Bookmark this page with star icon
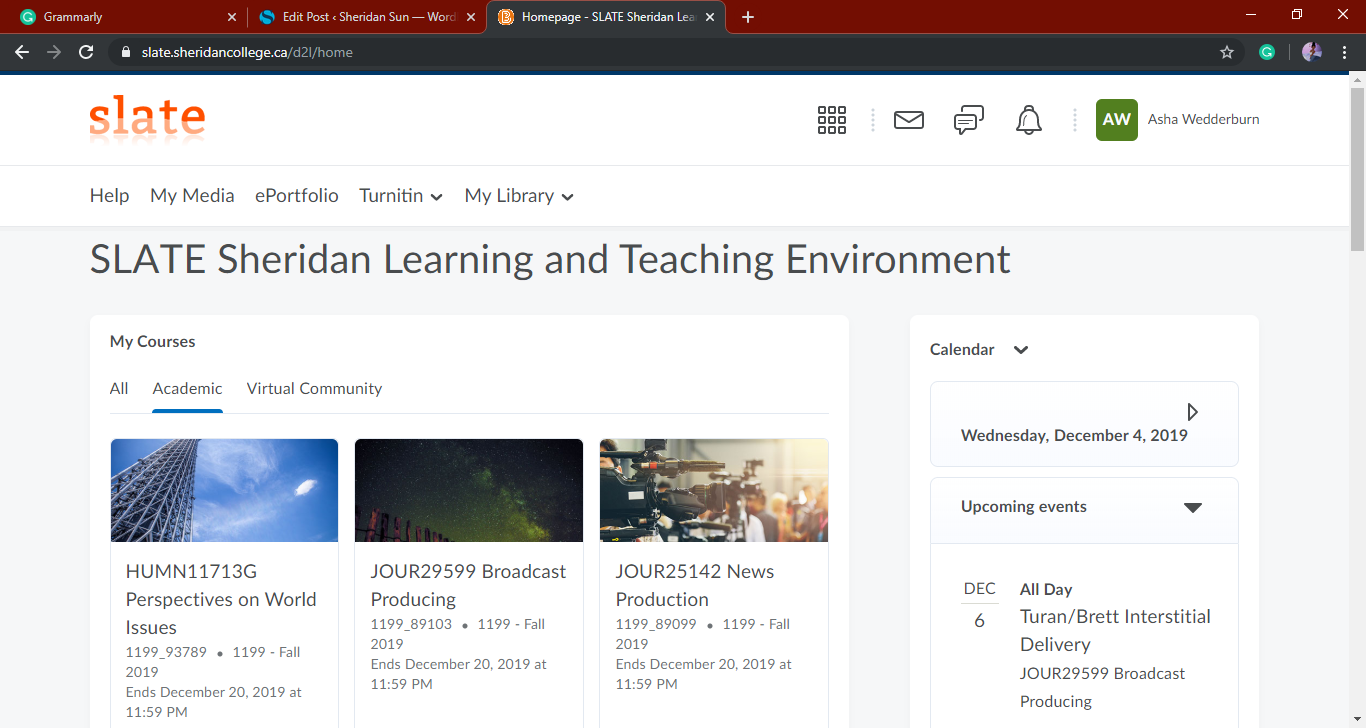Image resolution: width=1366 pixels, height=728 pixels. pos(1227,52)
